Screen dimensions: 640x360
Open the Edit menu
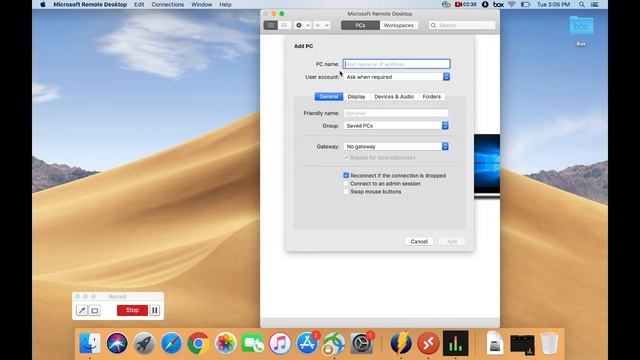(x=139, y=4)
